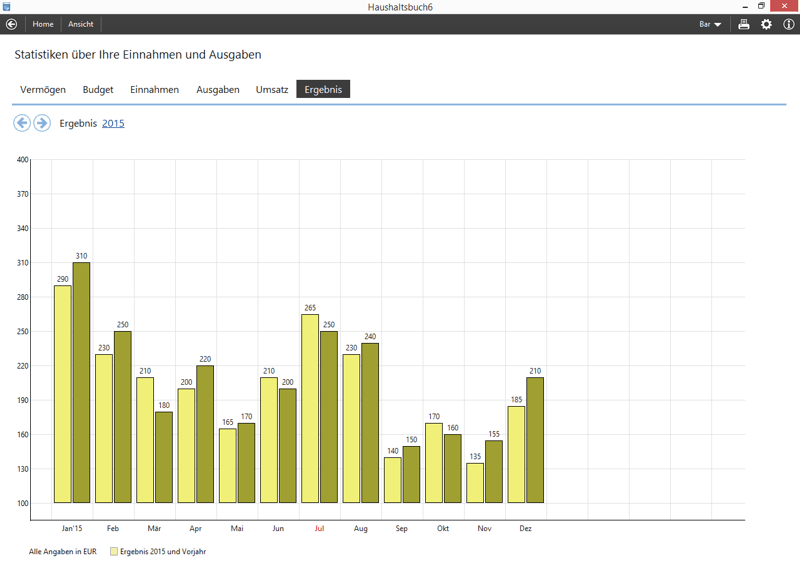
Task: Restore the window size
Action: [761, 7]
